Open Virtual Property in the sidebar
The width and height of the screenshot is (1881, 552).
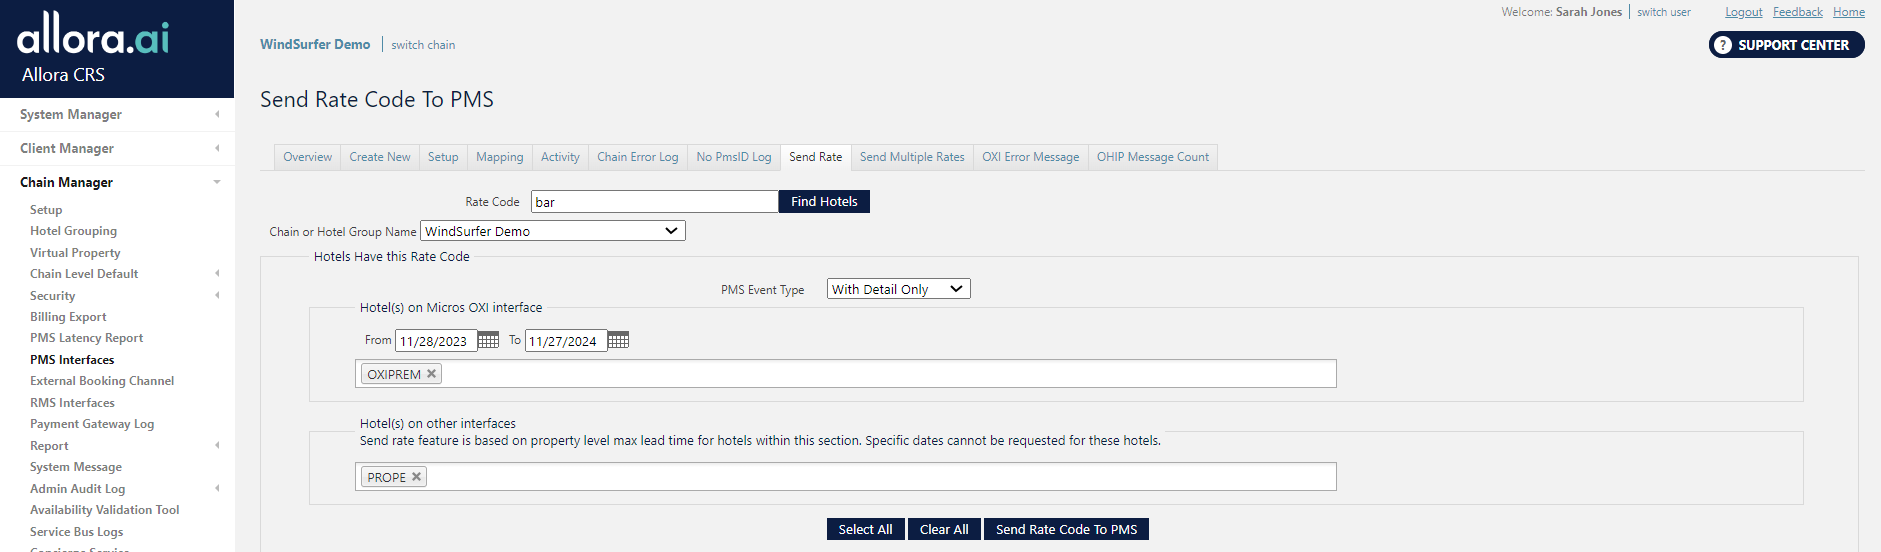[x=75, y=253]
